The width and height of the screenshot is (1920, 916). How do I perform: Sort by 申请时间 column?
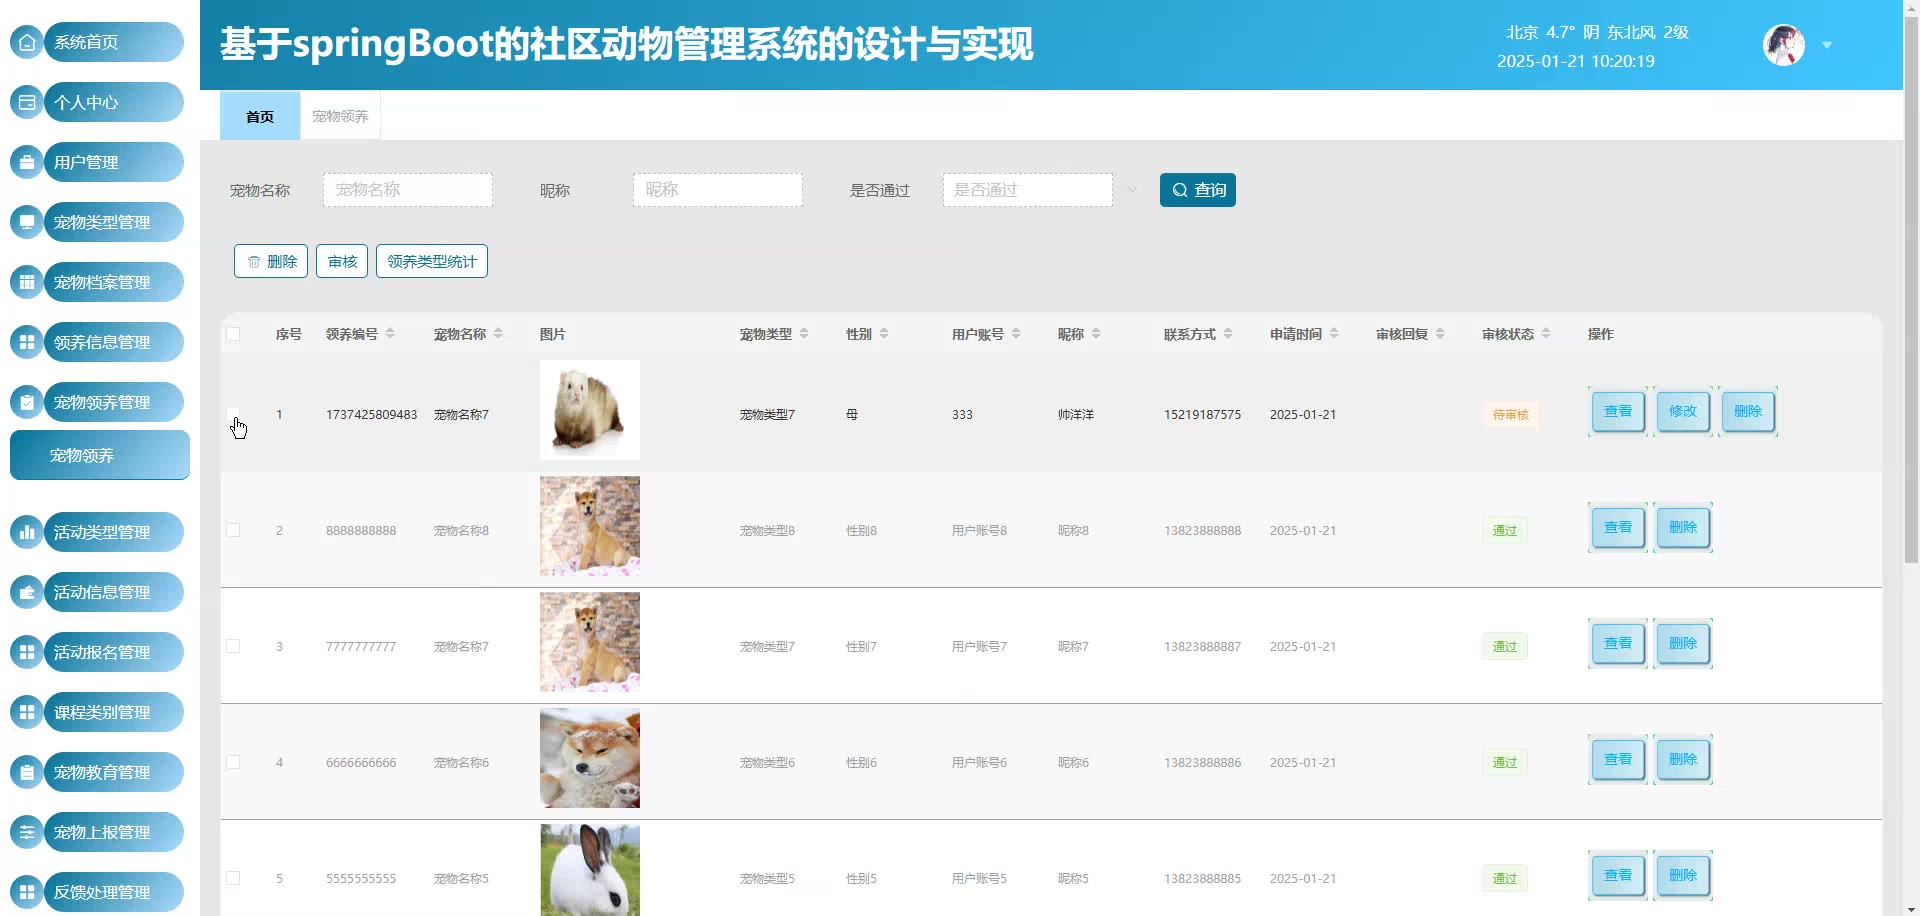1334,334
